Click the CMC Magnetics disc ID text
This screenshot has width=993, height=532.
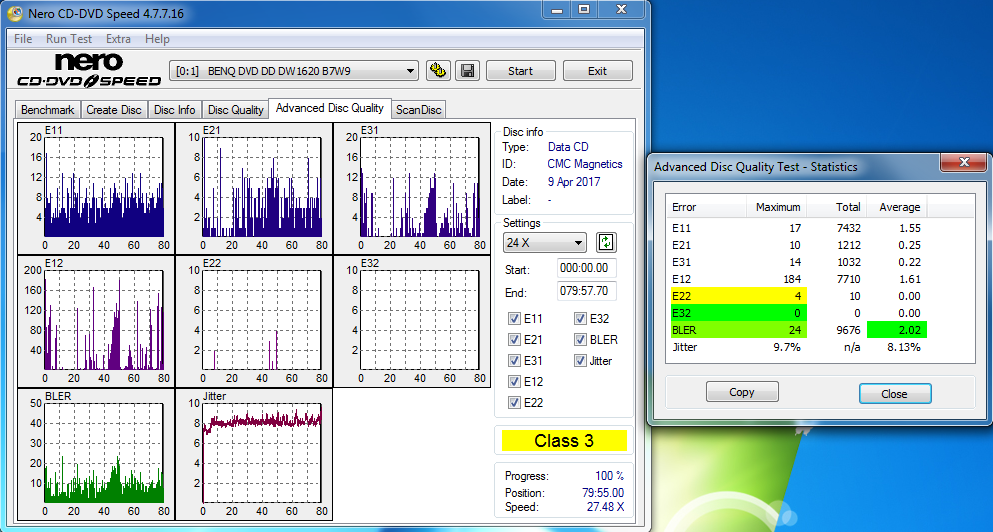tap(585, 164)
